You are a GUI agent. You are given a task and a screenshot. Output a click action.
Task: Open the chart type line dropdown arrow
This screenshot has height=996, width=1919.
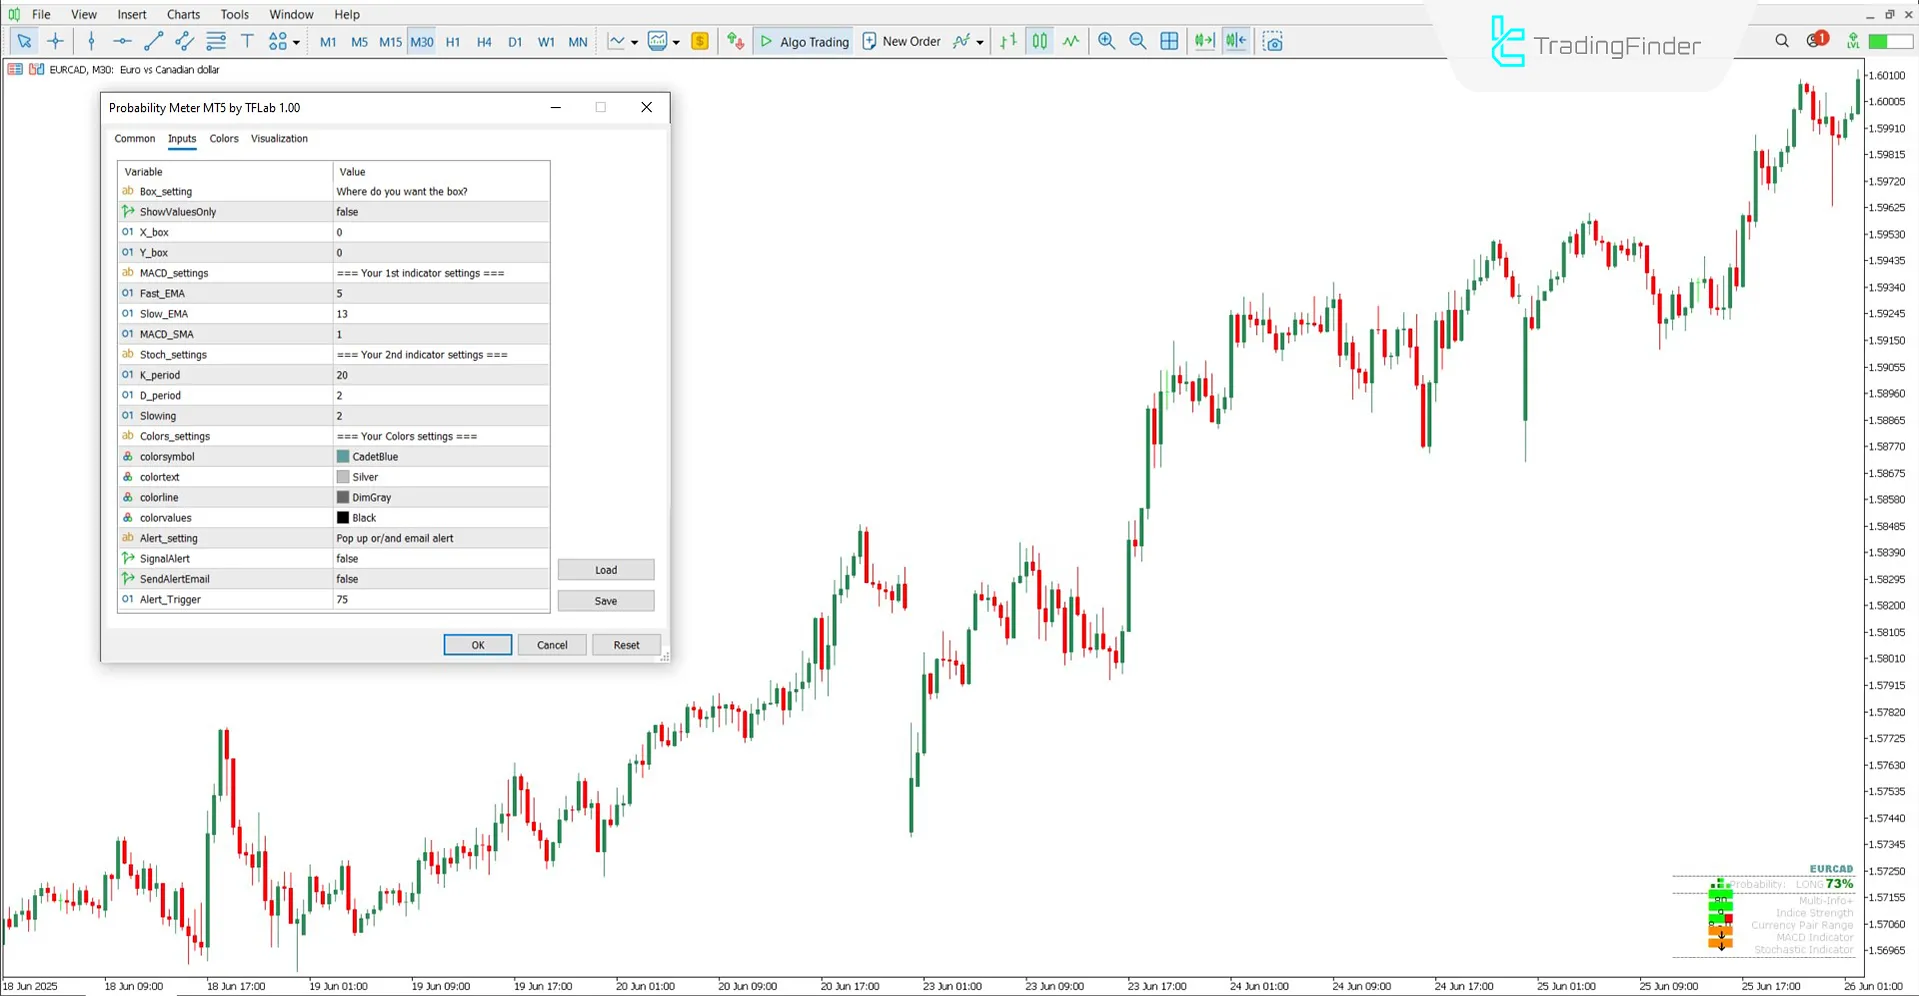coord(634,42)
